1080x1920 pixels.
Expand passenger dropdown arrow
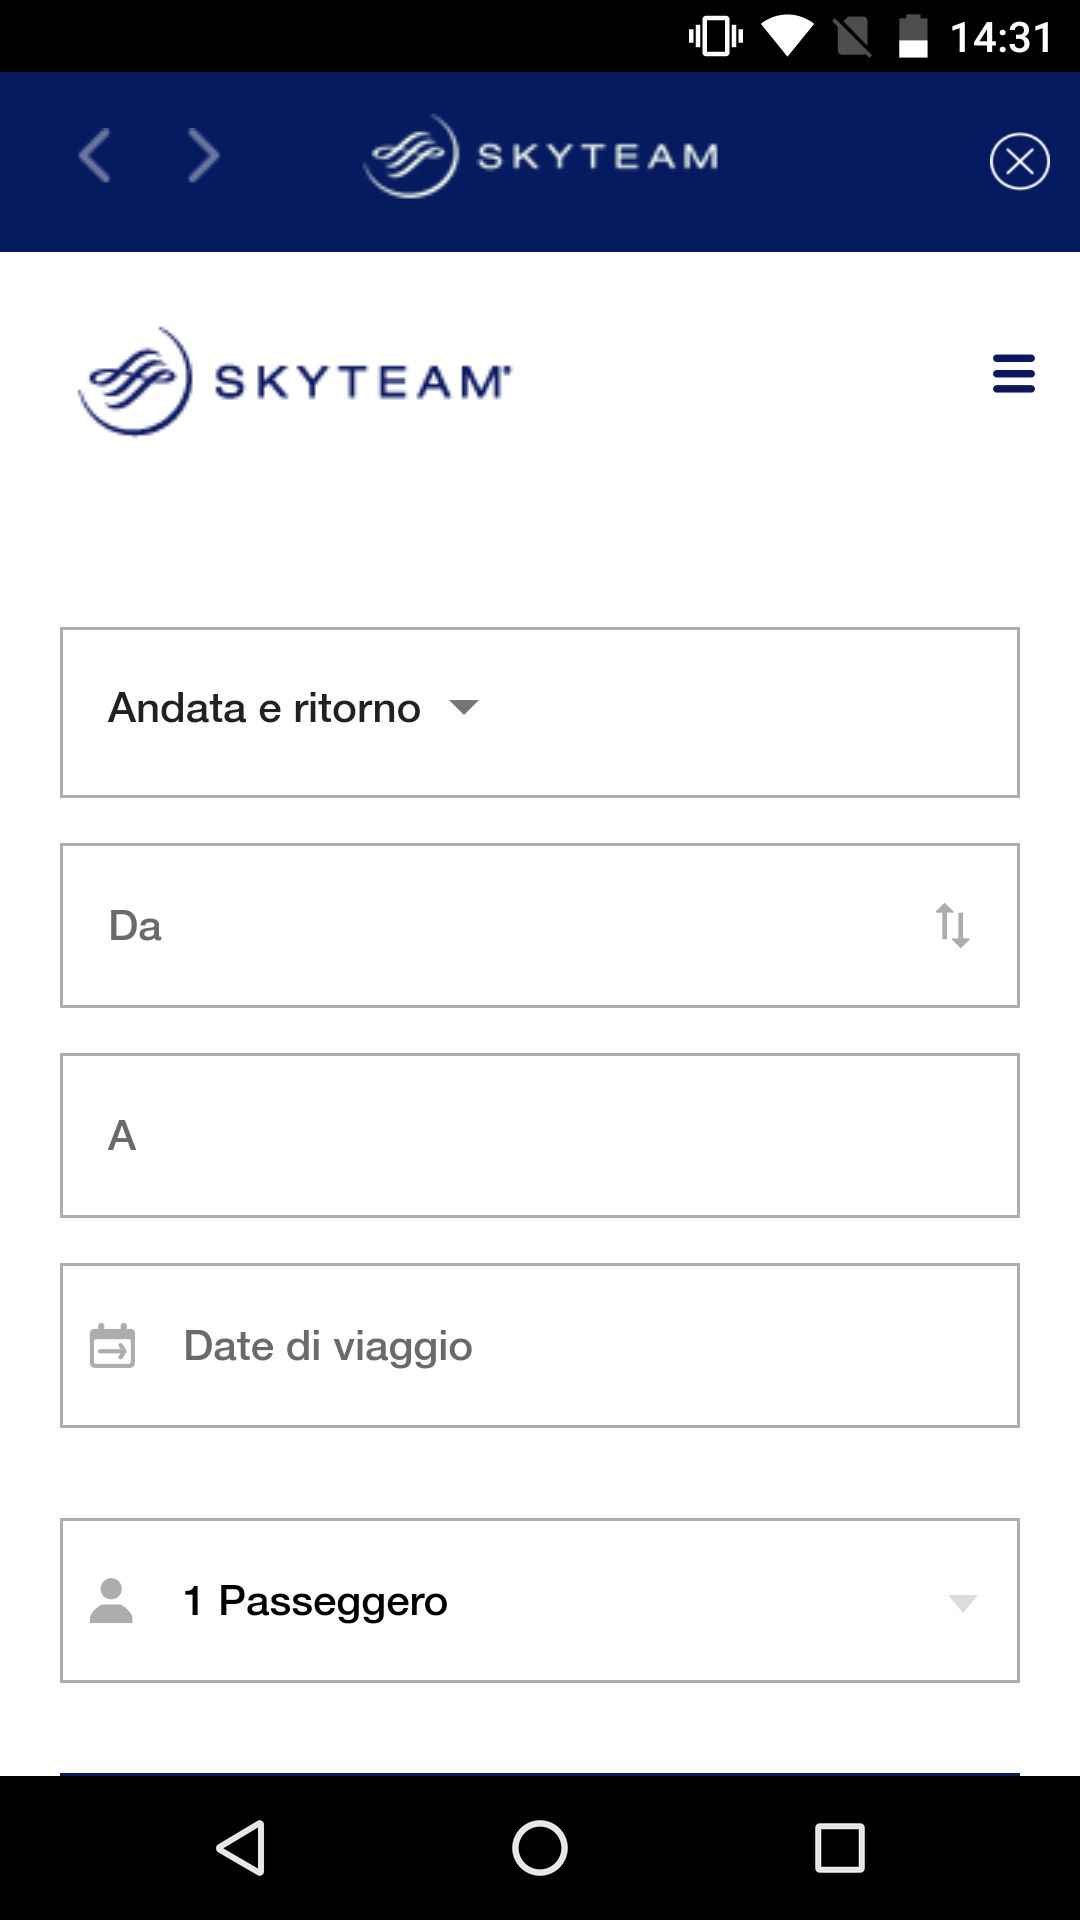click(962, 1603)
